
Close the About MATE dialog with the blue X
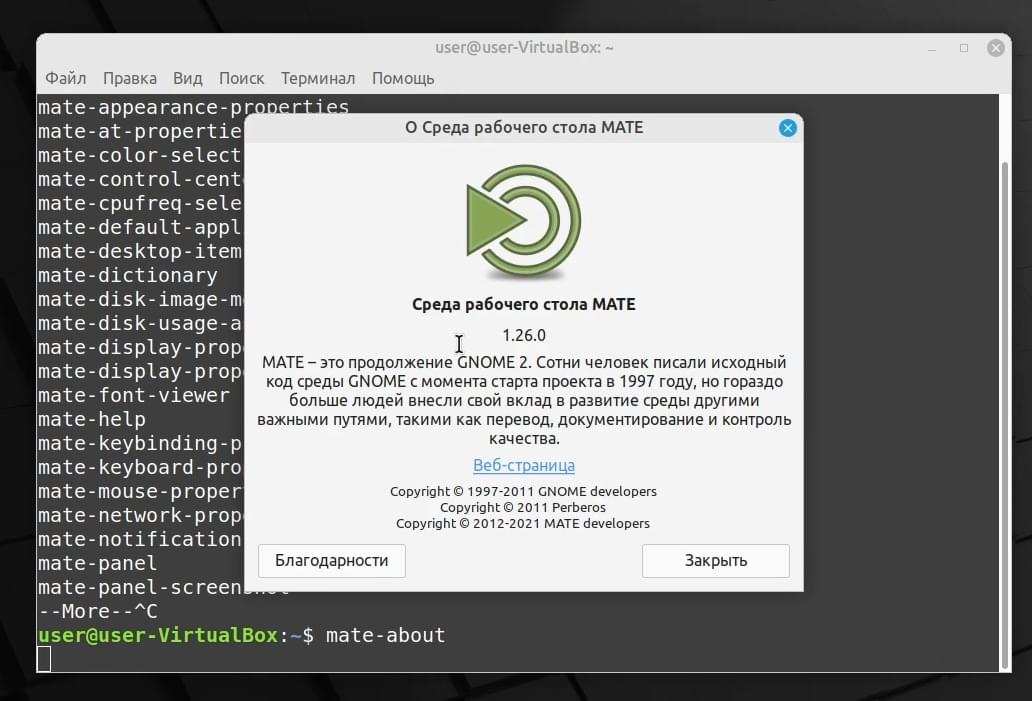coord(787,128)
